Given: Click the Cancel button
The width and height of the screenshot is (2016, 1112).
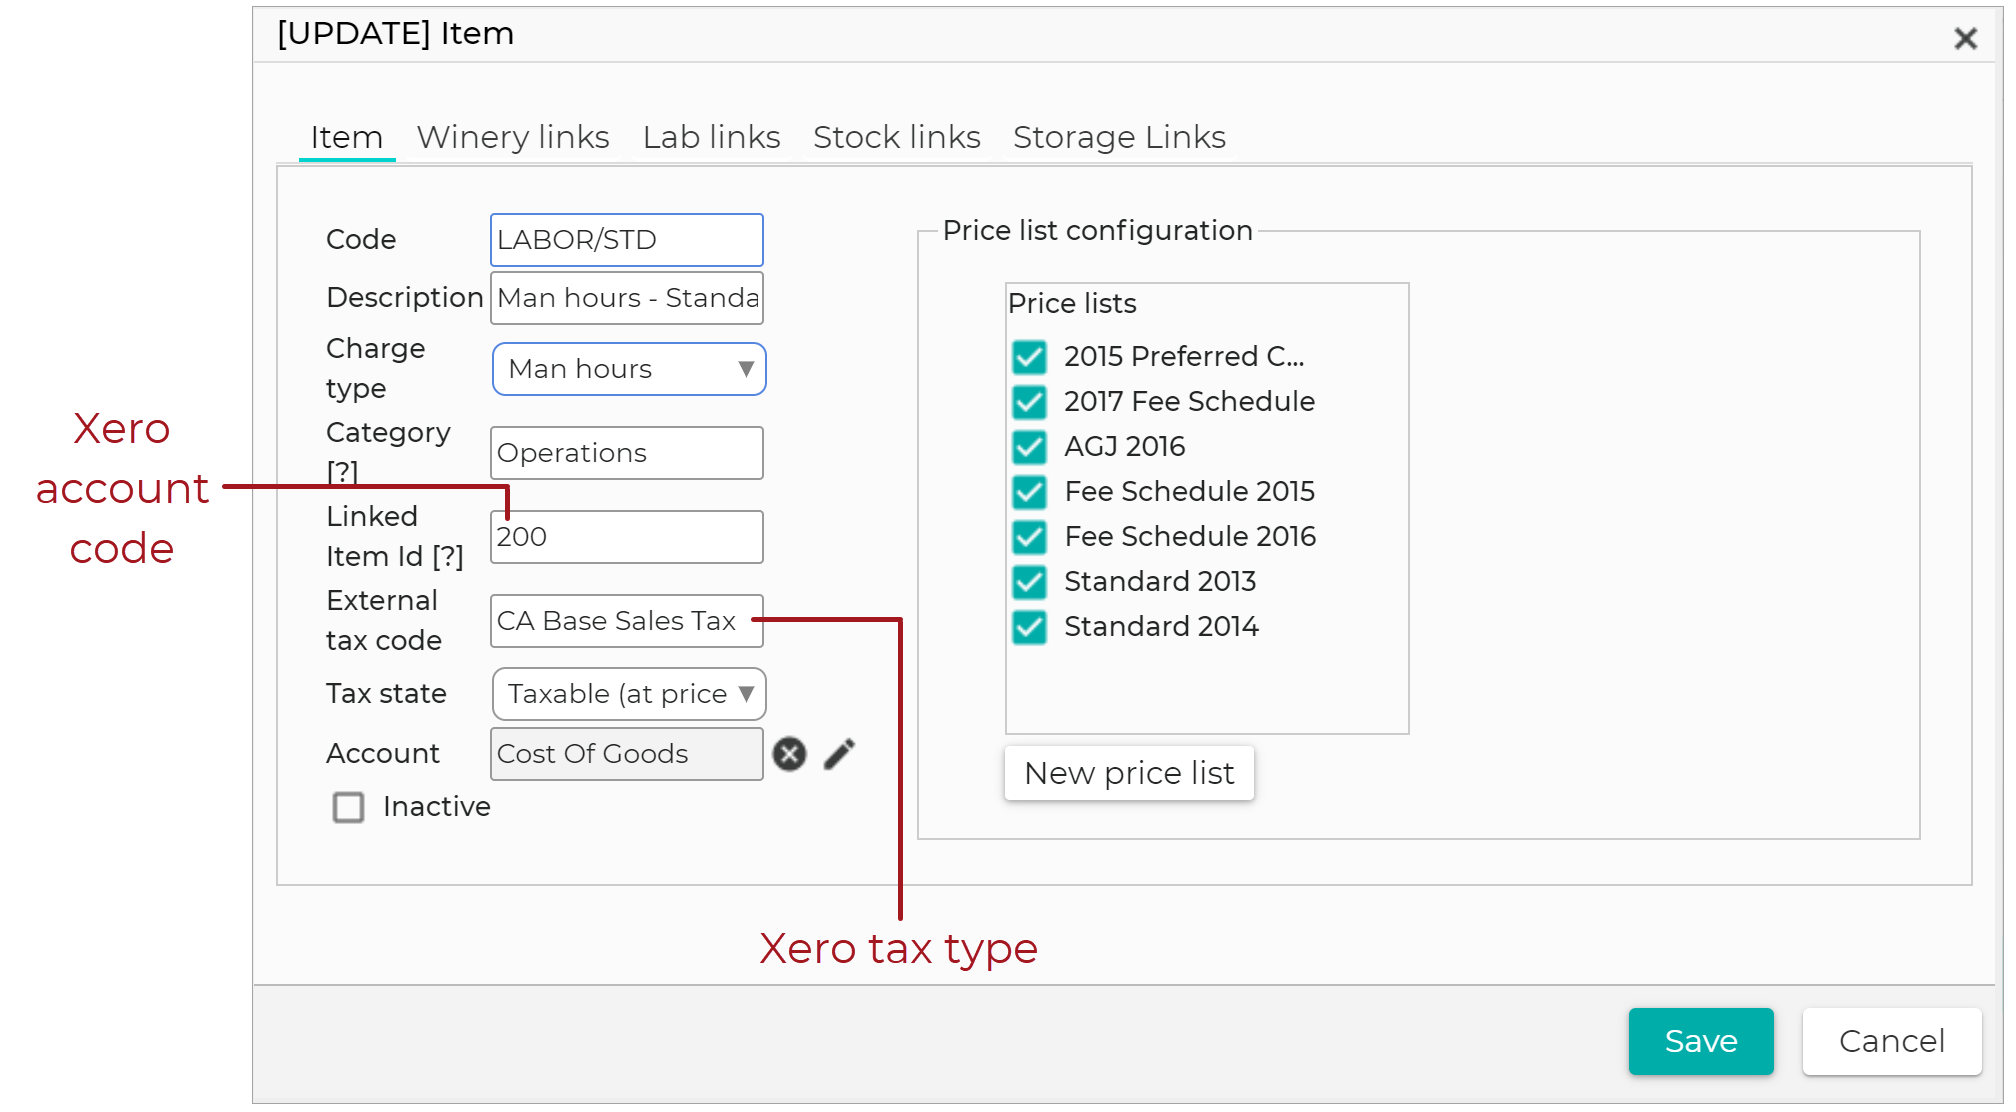Looking at the screenshot, I should 1892,1041.
